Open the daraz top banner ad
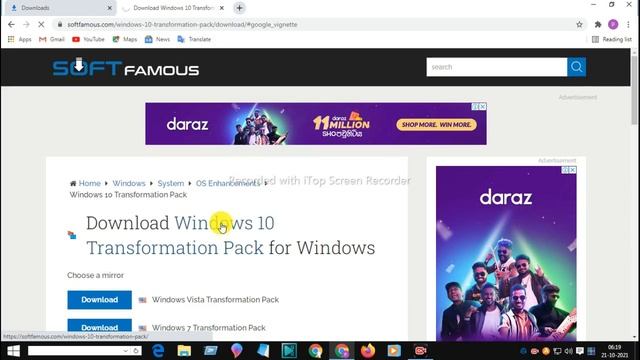This screenshot has width=640, height=360. coord(316,124)
